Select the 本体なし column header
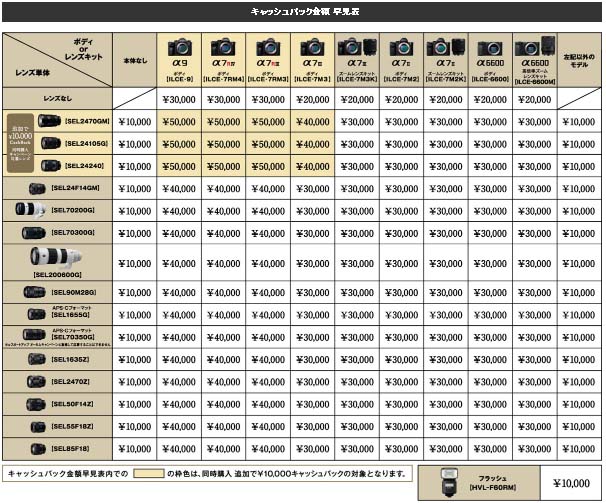The image size is (606, 503). [x=135, y=60]
